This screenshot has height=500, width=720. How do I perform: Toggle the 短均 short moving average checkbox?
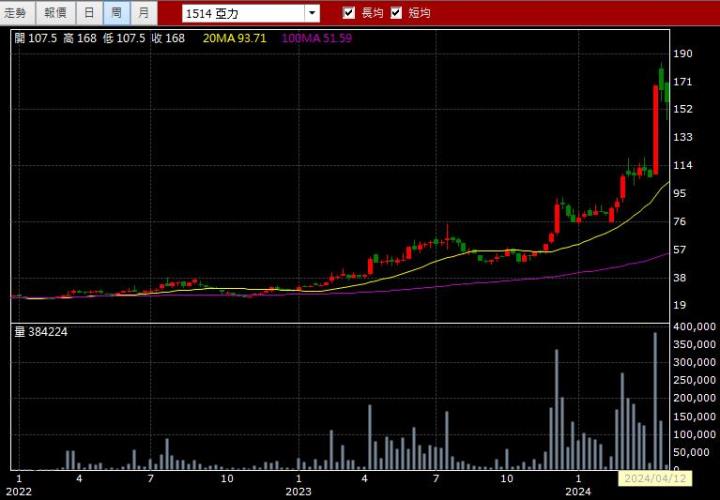pos(396,13)
